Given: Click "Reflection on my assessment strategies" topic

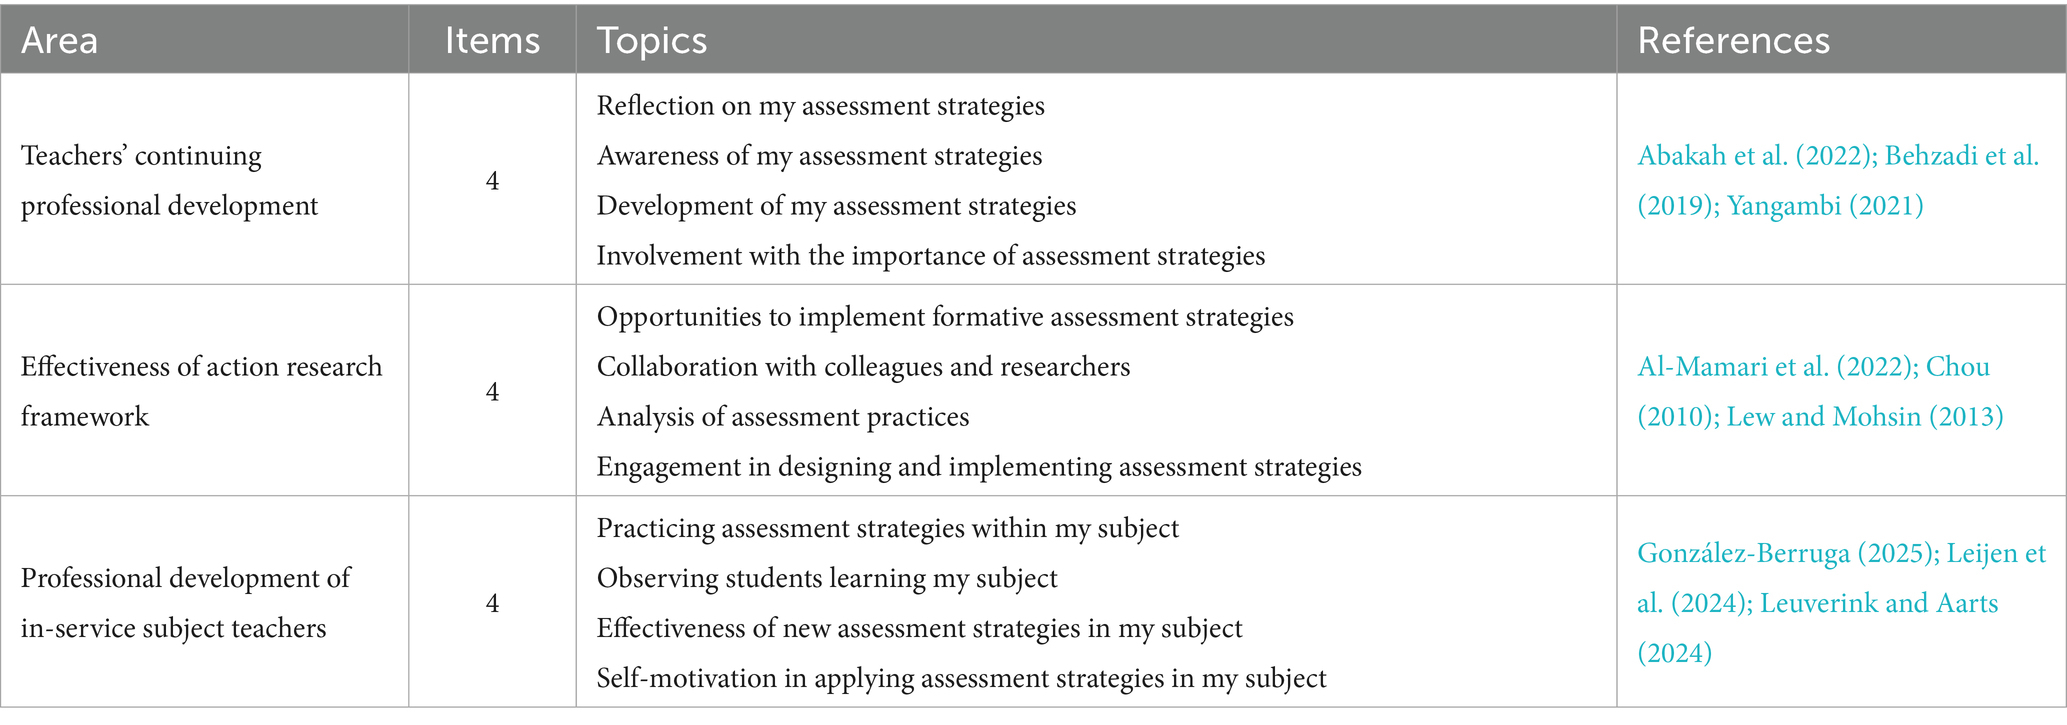Looking at the screenshot, I should [820, 106].
